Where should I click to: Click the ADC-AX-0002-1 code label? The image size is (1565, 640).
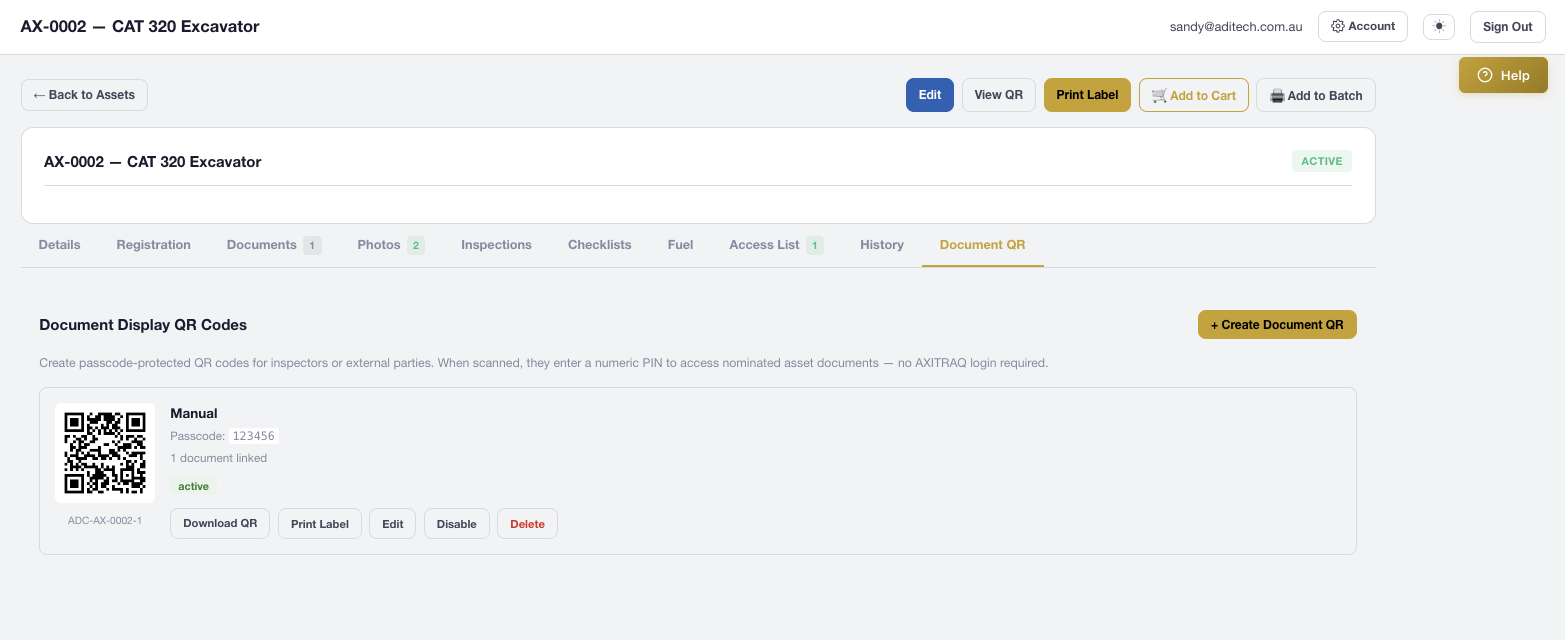105,520
